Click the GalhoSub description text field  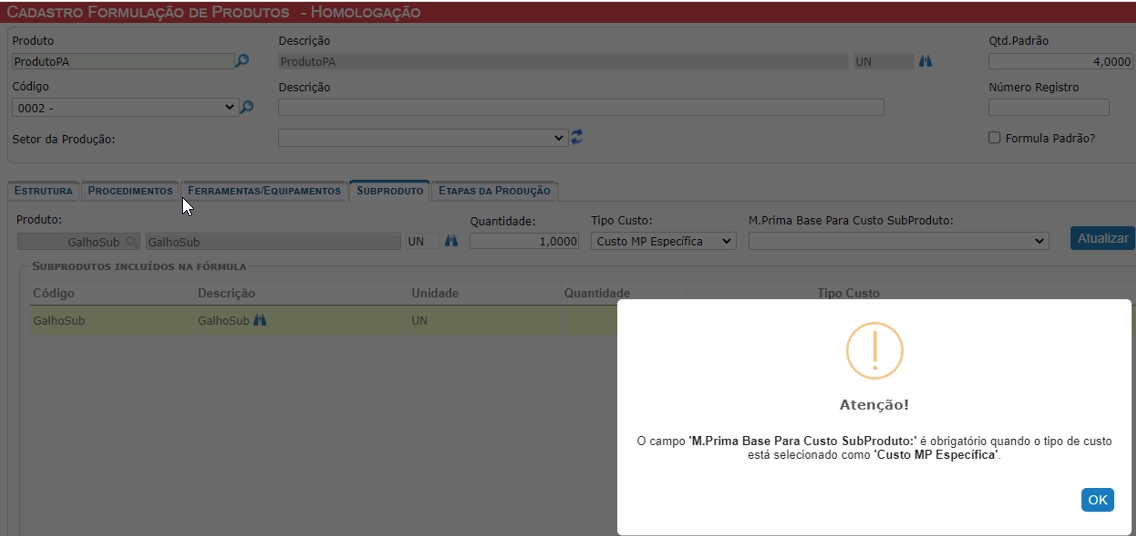273,241
